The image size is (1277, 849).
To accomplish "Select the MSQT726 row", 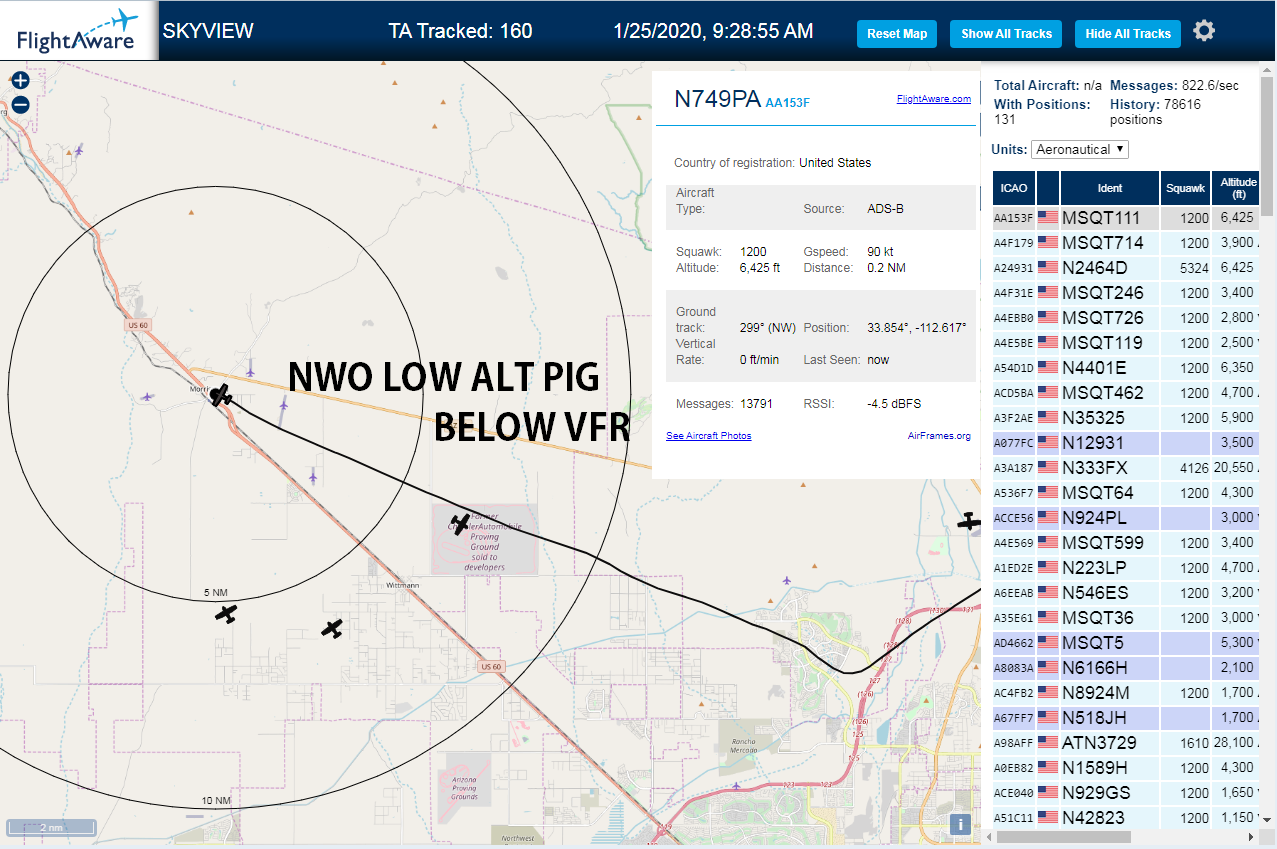I will click(1128, 318).
